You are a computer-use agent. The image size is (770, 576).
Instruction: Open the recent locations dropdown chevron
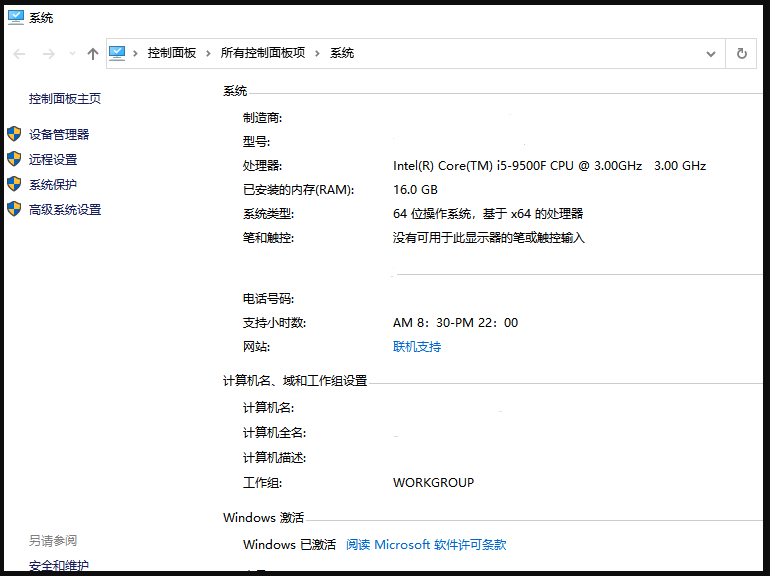tap(71, 54)
